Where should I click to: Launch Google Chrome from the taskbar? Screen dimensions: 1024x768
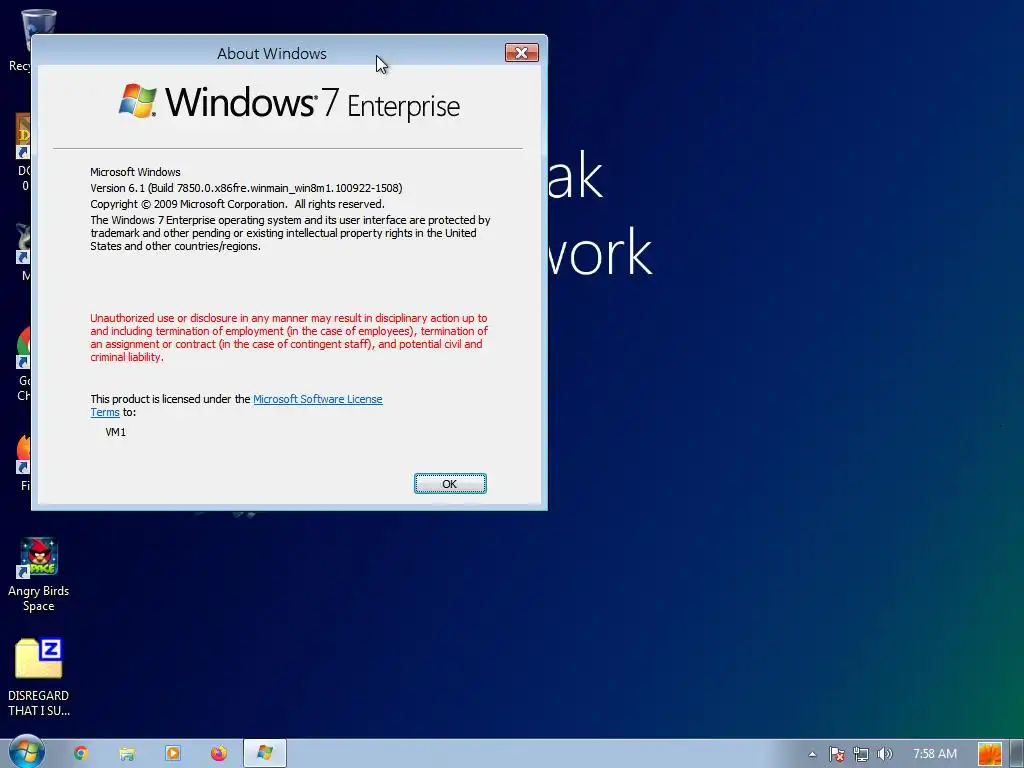(x=81, y=753)
